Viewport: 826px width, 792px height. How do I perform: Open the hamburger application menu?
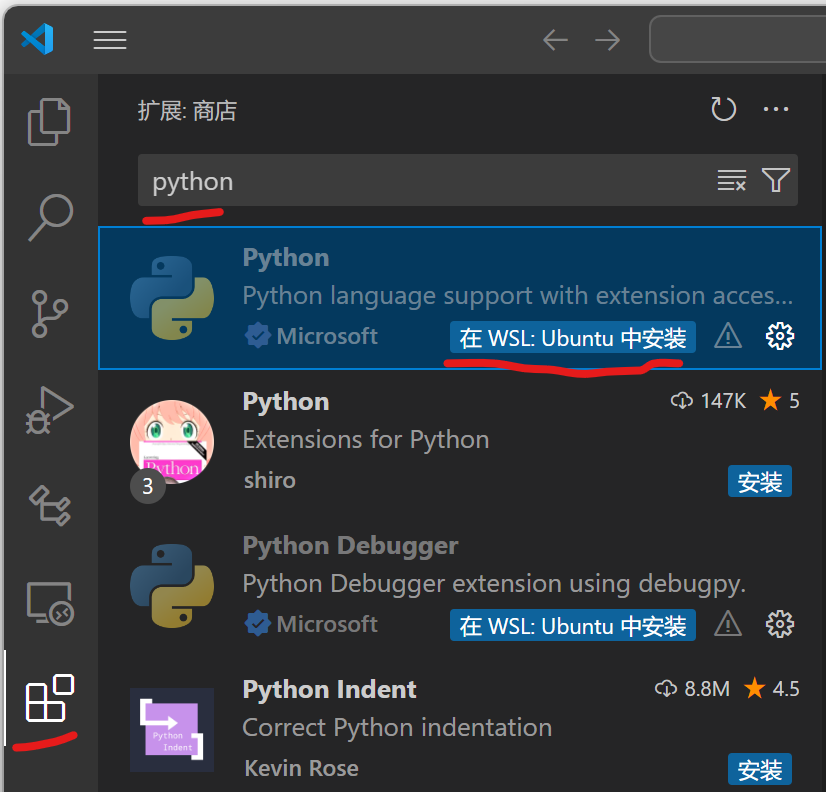(x=110, y=40)
